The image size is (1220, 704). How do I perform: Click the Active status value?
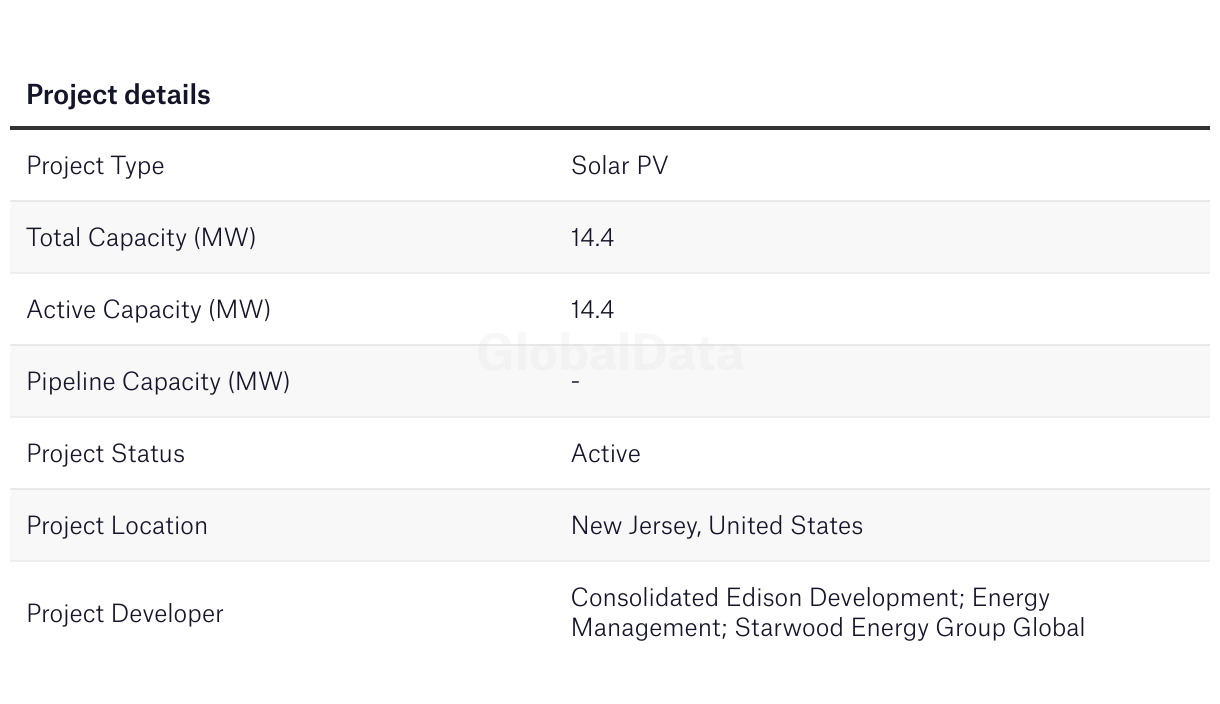606,454
